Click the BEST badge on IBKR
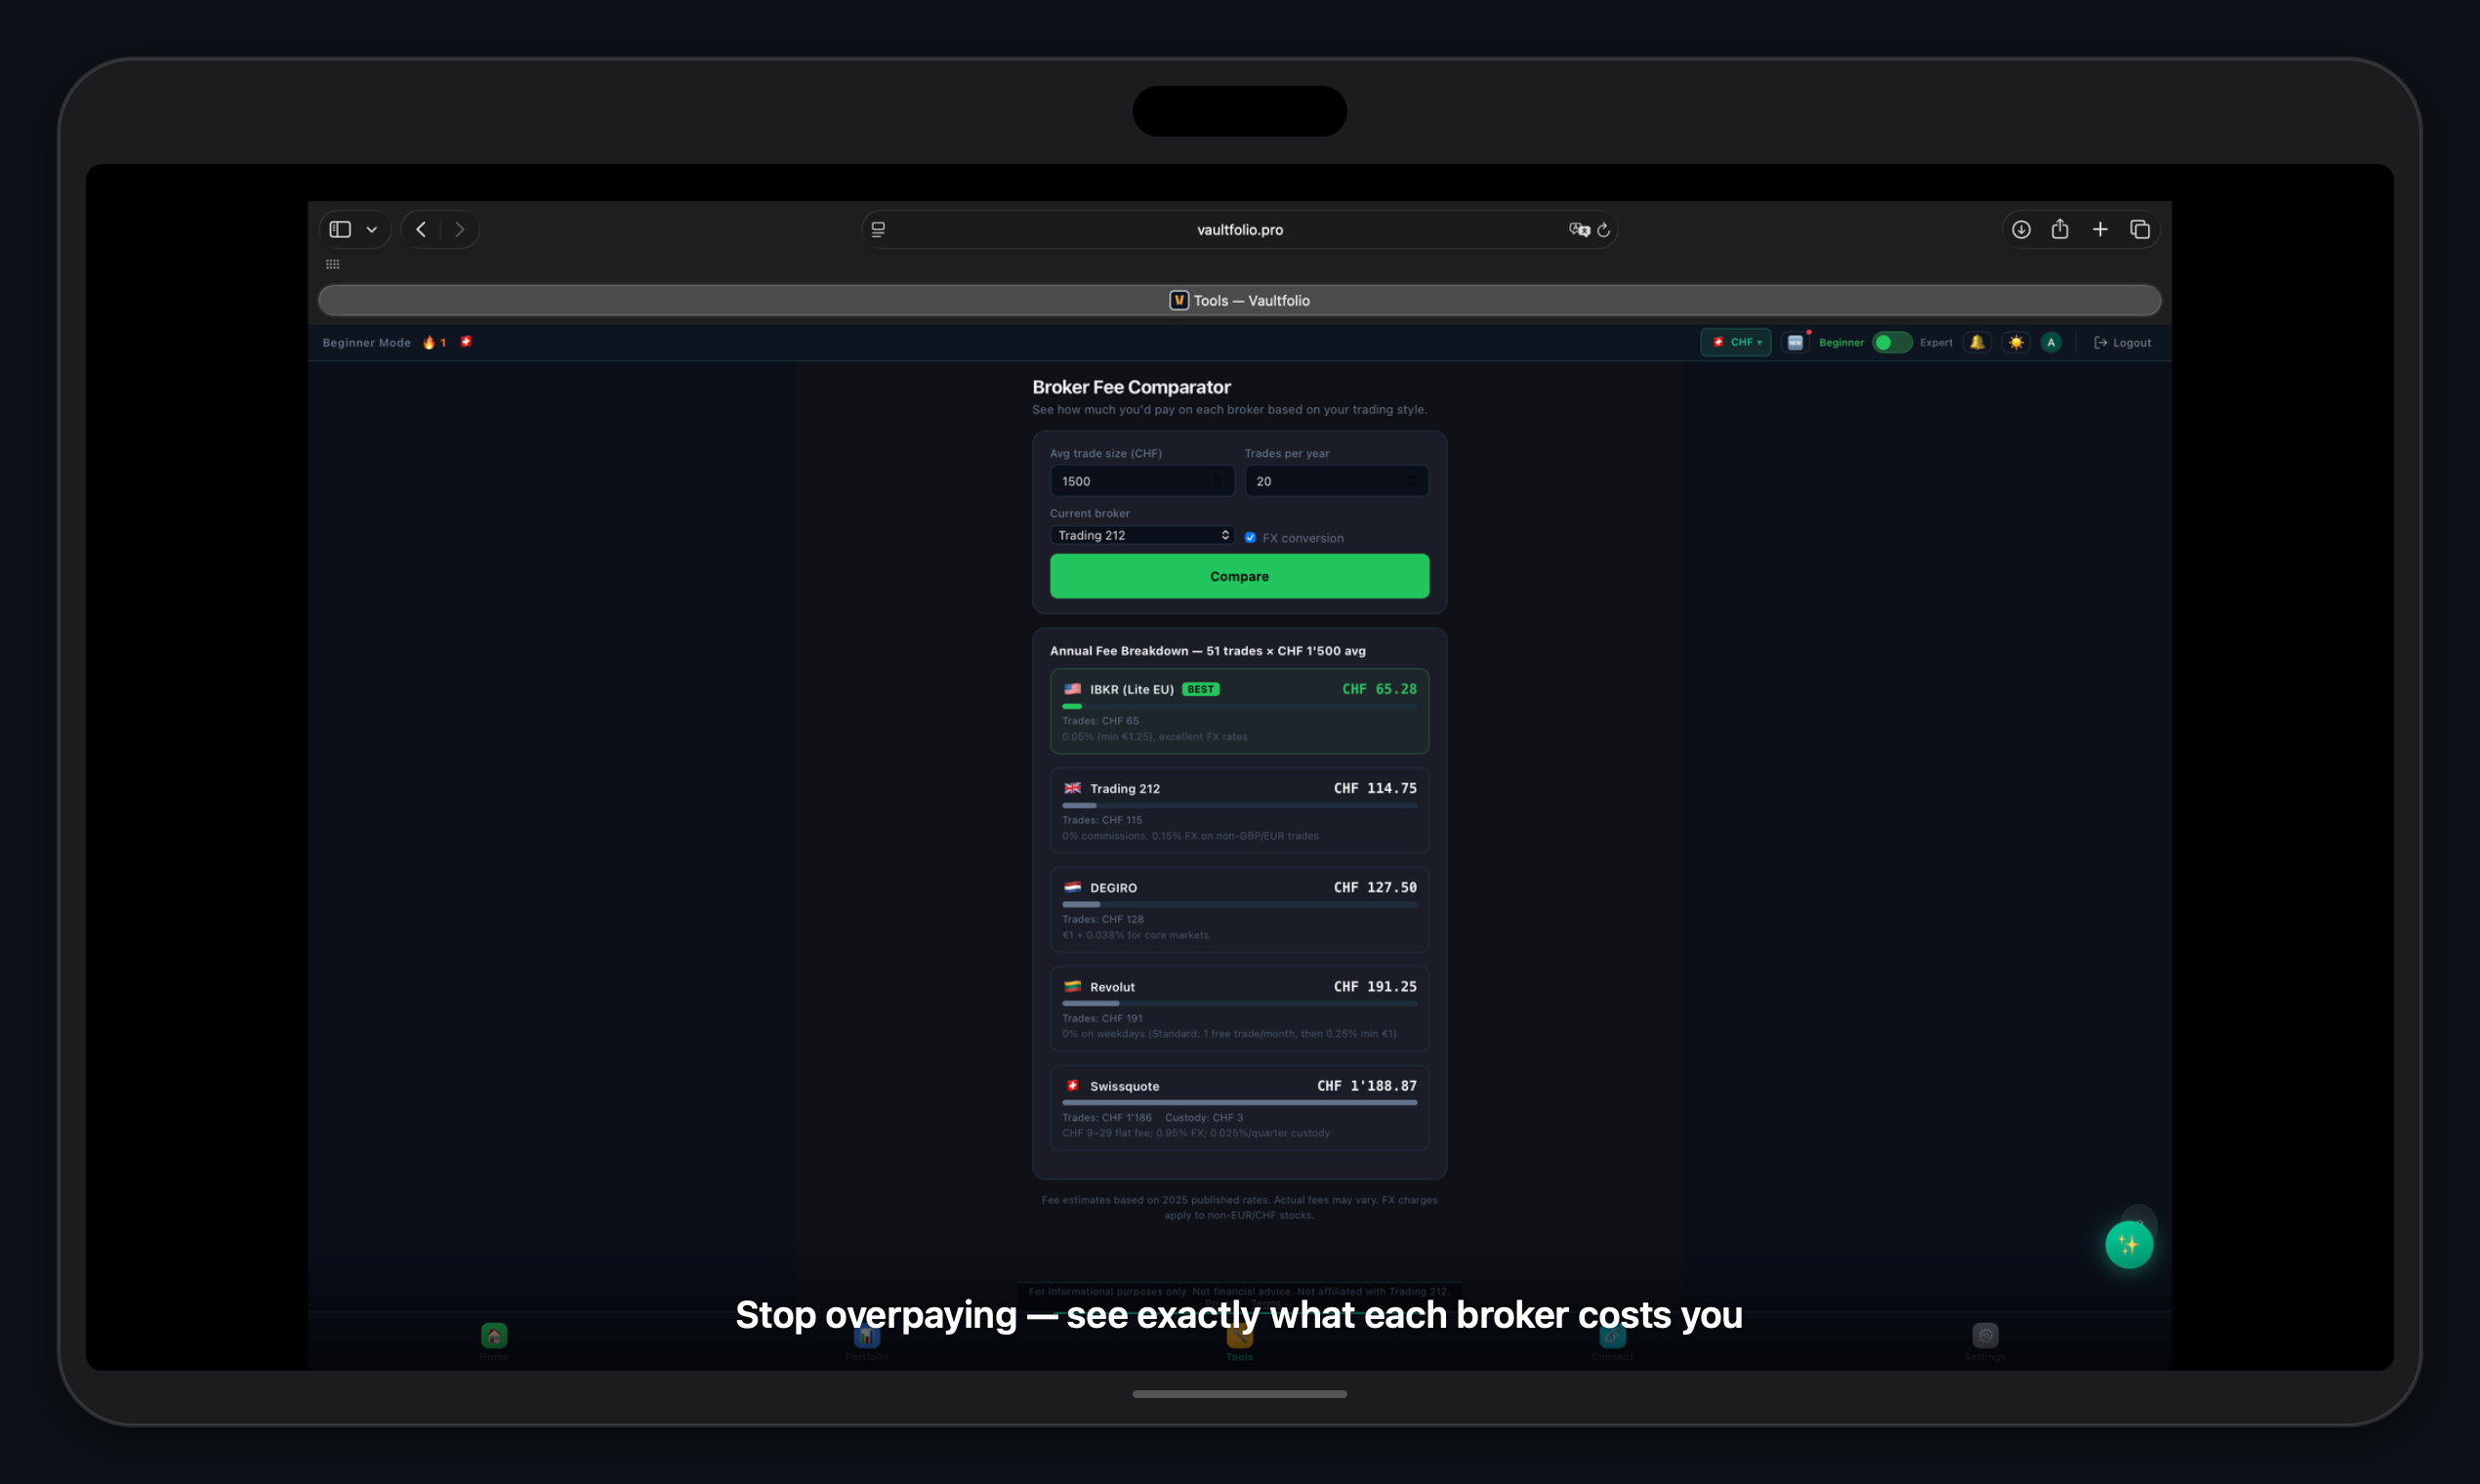 pos(1200,689)
